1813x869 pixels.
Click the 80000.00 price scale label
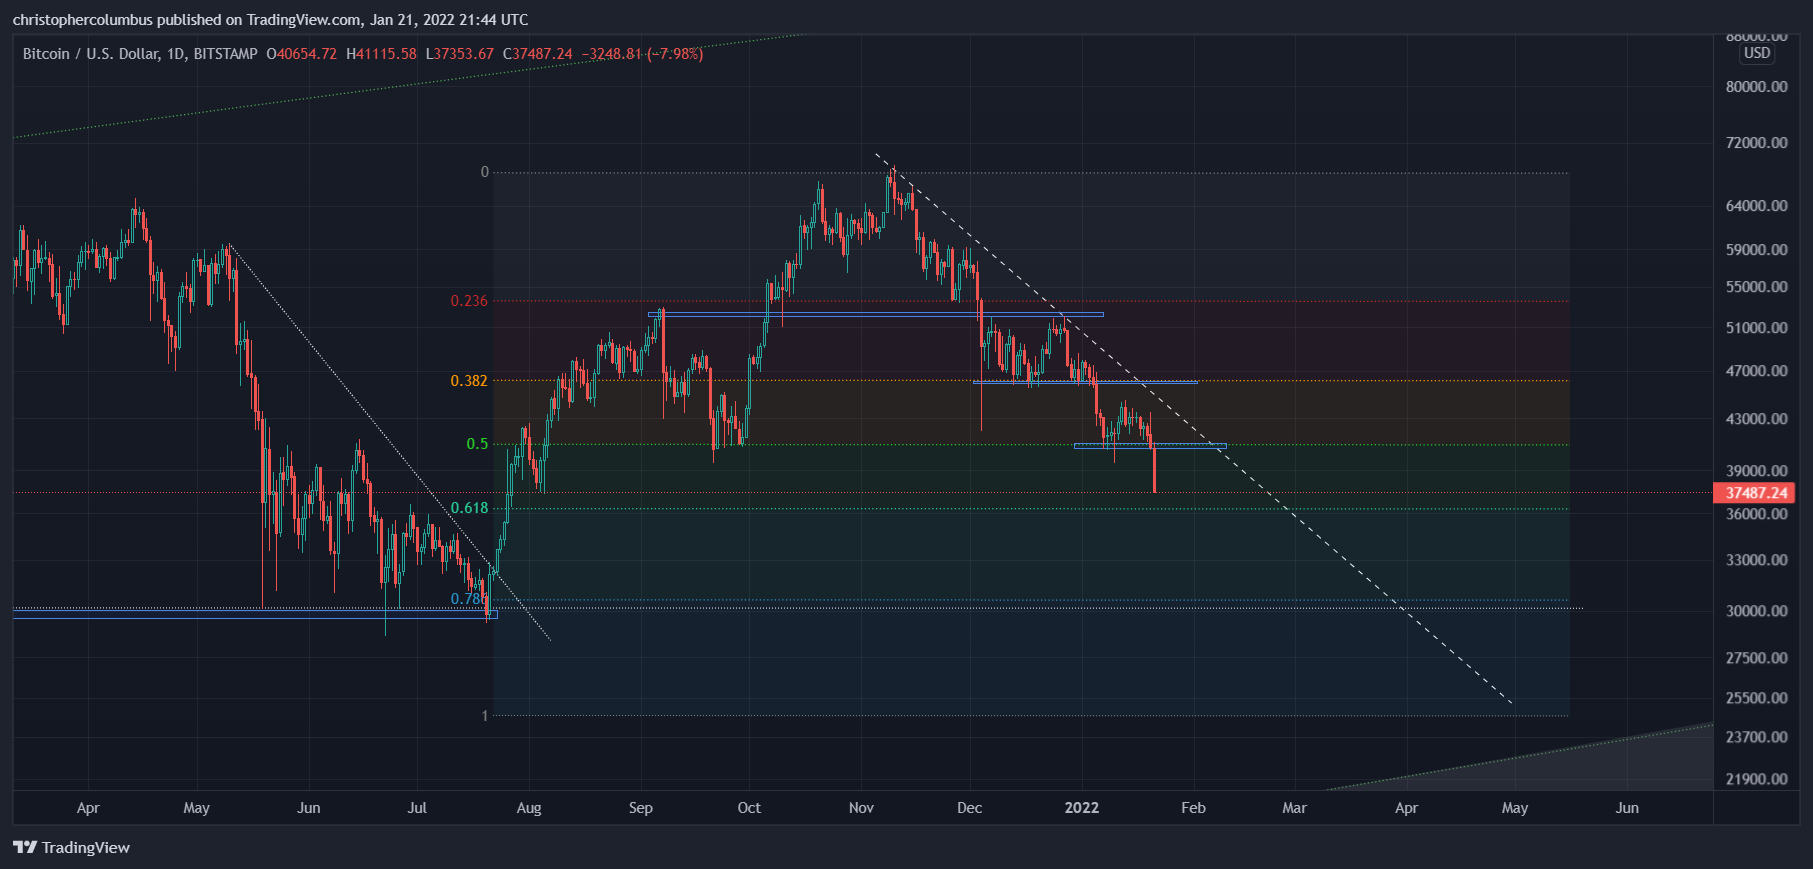[1756, 87]
